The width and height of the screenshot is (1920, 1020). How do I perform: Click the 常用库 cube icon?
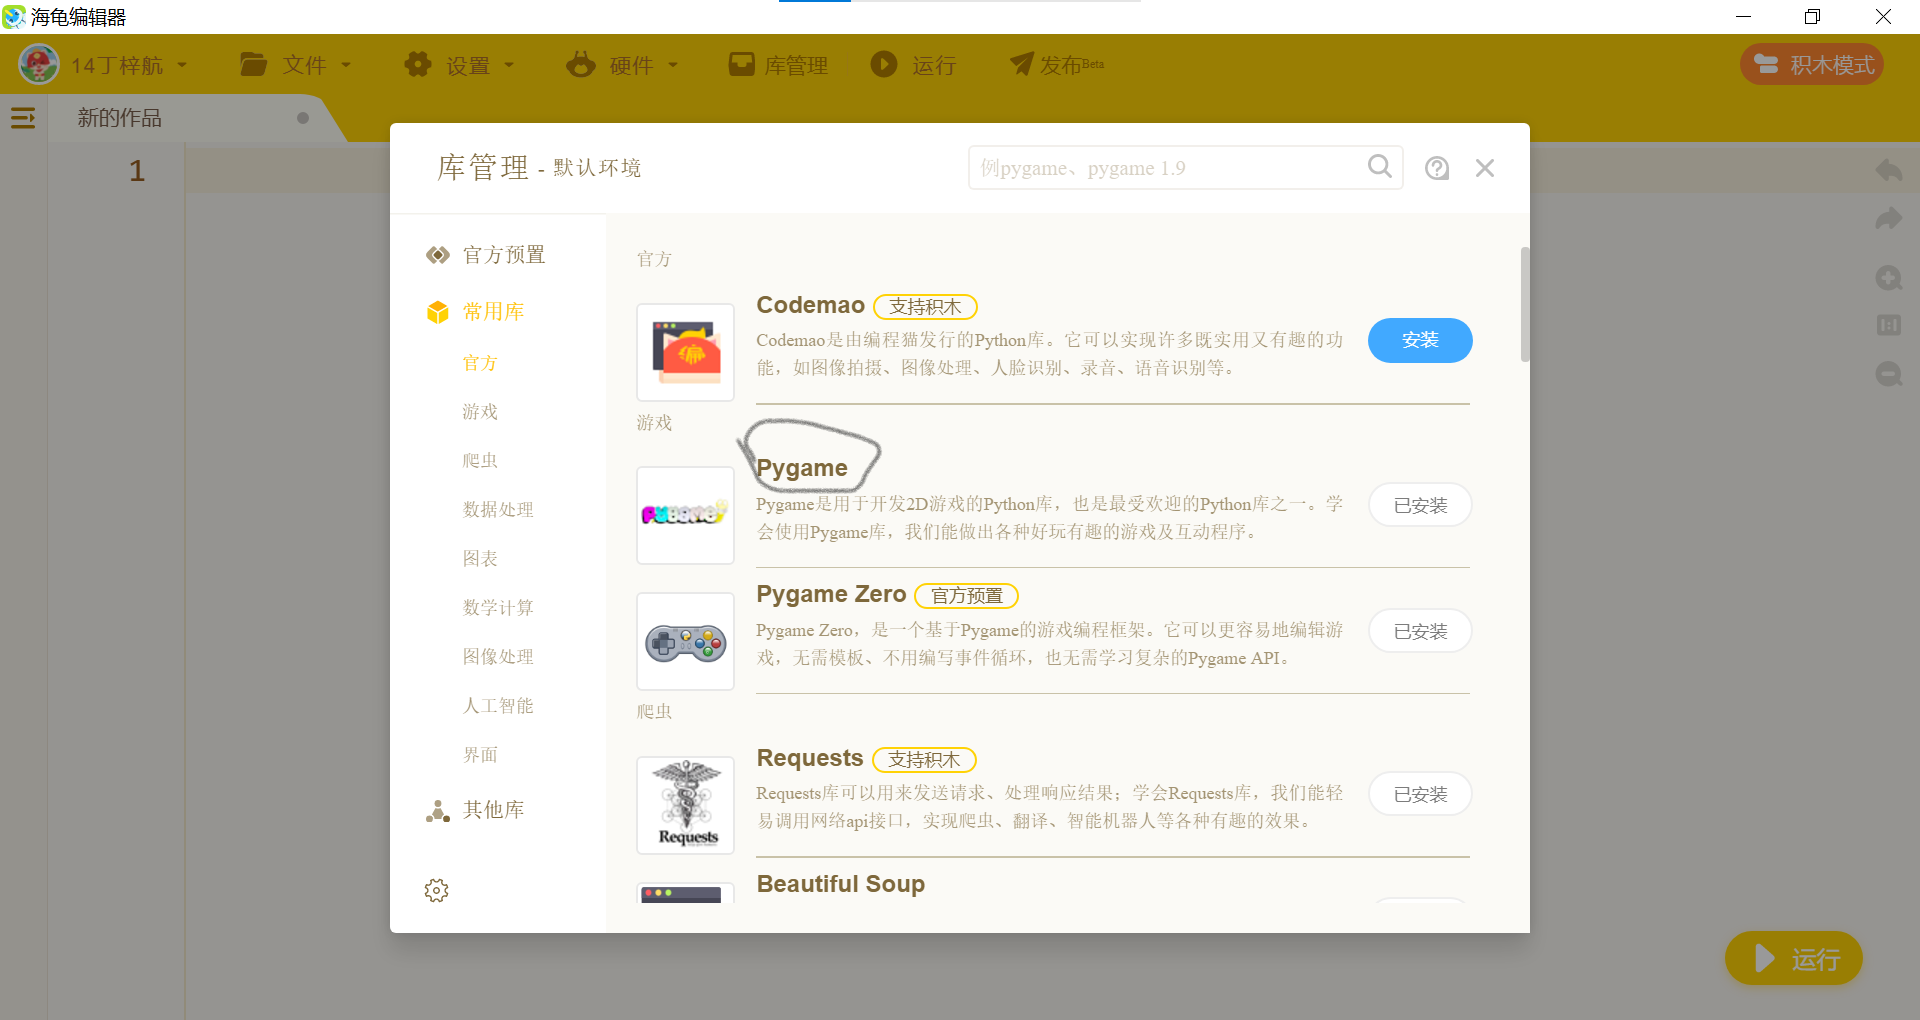coord(438,312)
